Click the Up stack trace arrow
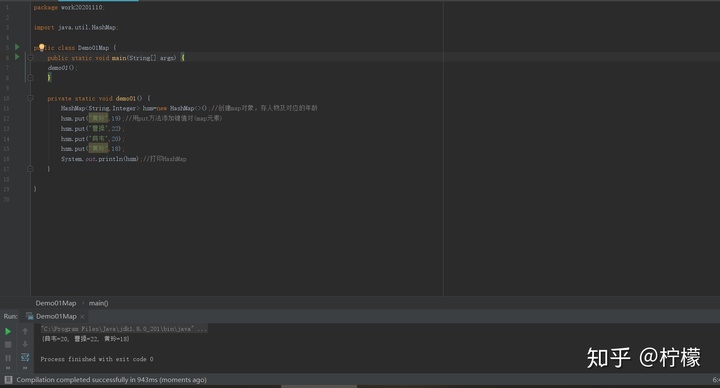Image resolution: width=720 pixels, height=388 pixels. click(25, 331)
